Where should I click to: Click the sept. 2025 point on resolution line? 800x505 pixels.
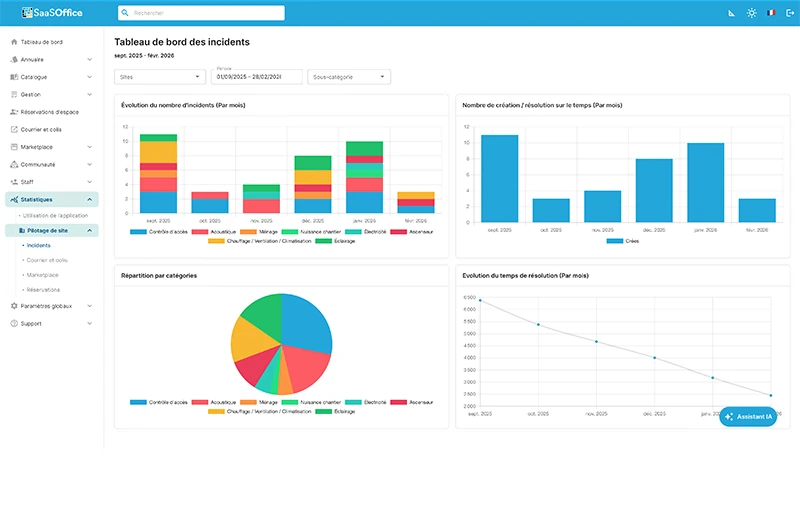(x=480, y=300)
